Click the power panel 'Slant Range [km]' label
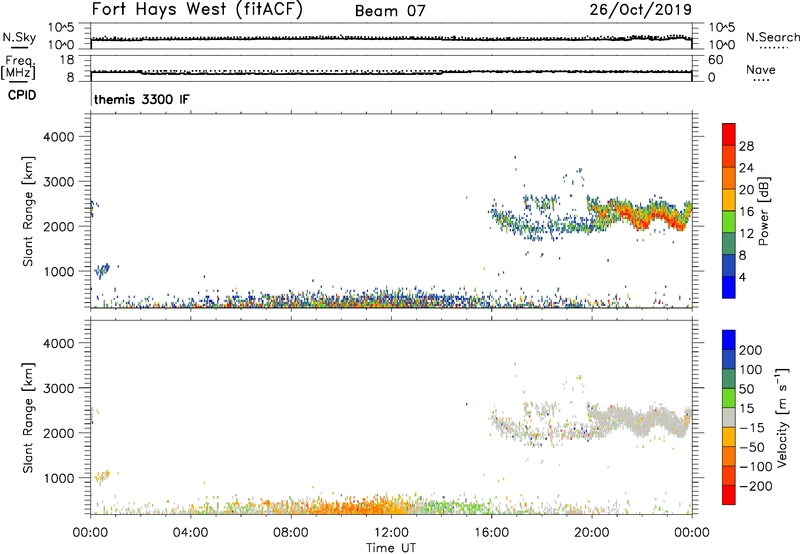This screenshot has width=800, height=554. [x=28, y=211]
